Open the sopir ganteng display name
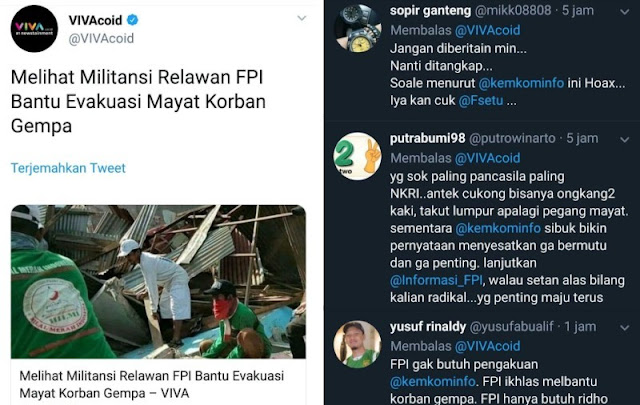 pyautogui.click(x=430, y=11)
